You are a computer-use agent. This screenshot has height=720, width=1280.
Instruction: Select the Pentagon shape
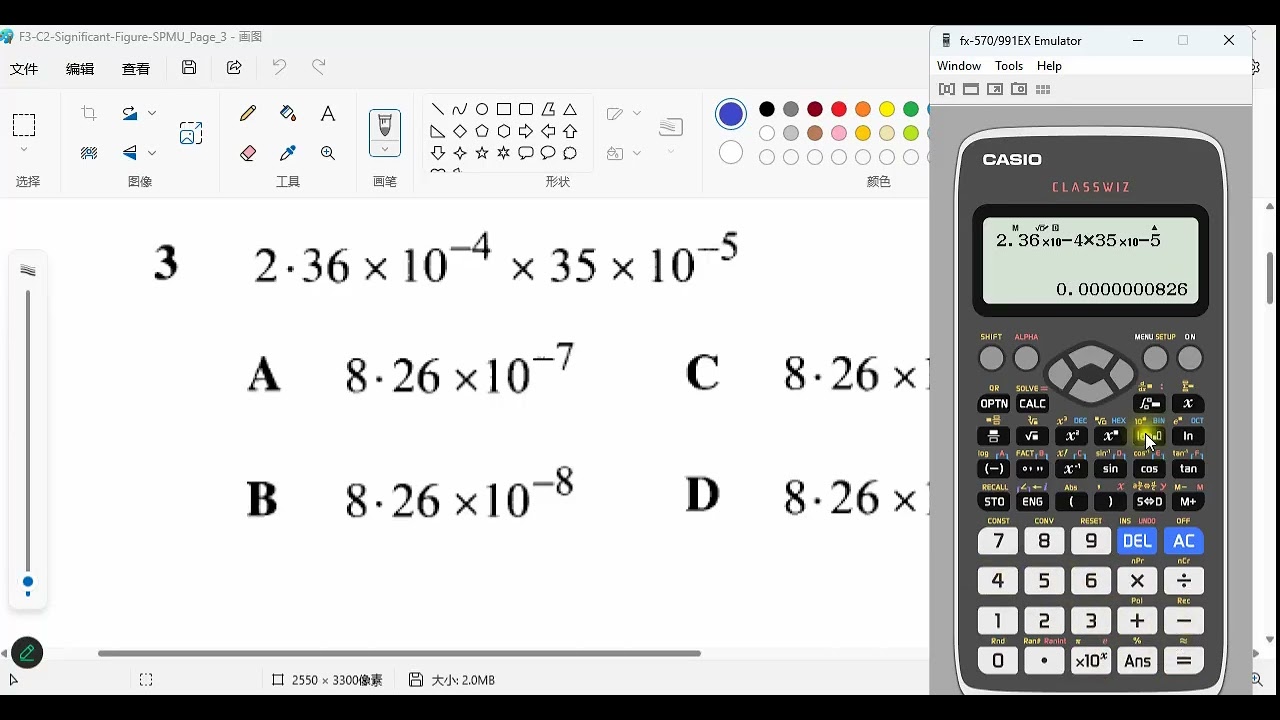click(482, 131)
